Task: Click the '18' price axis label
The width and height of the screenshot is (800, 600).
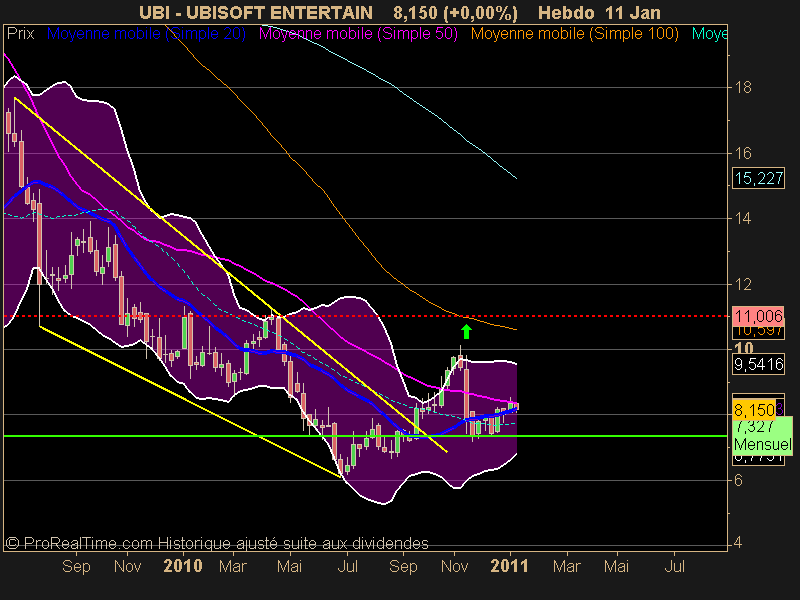Action: pos(743,88)
